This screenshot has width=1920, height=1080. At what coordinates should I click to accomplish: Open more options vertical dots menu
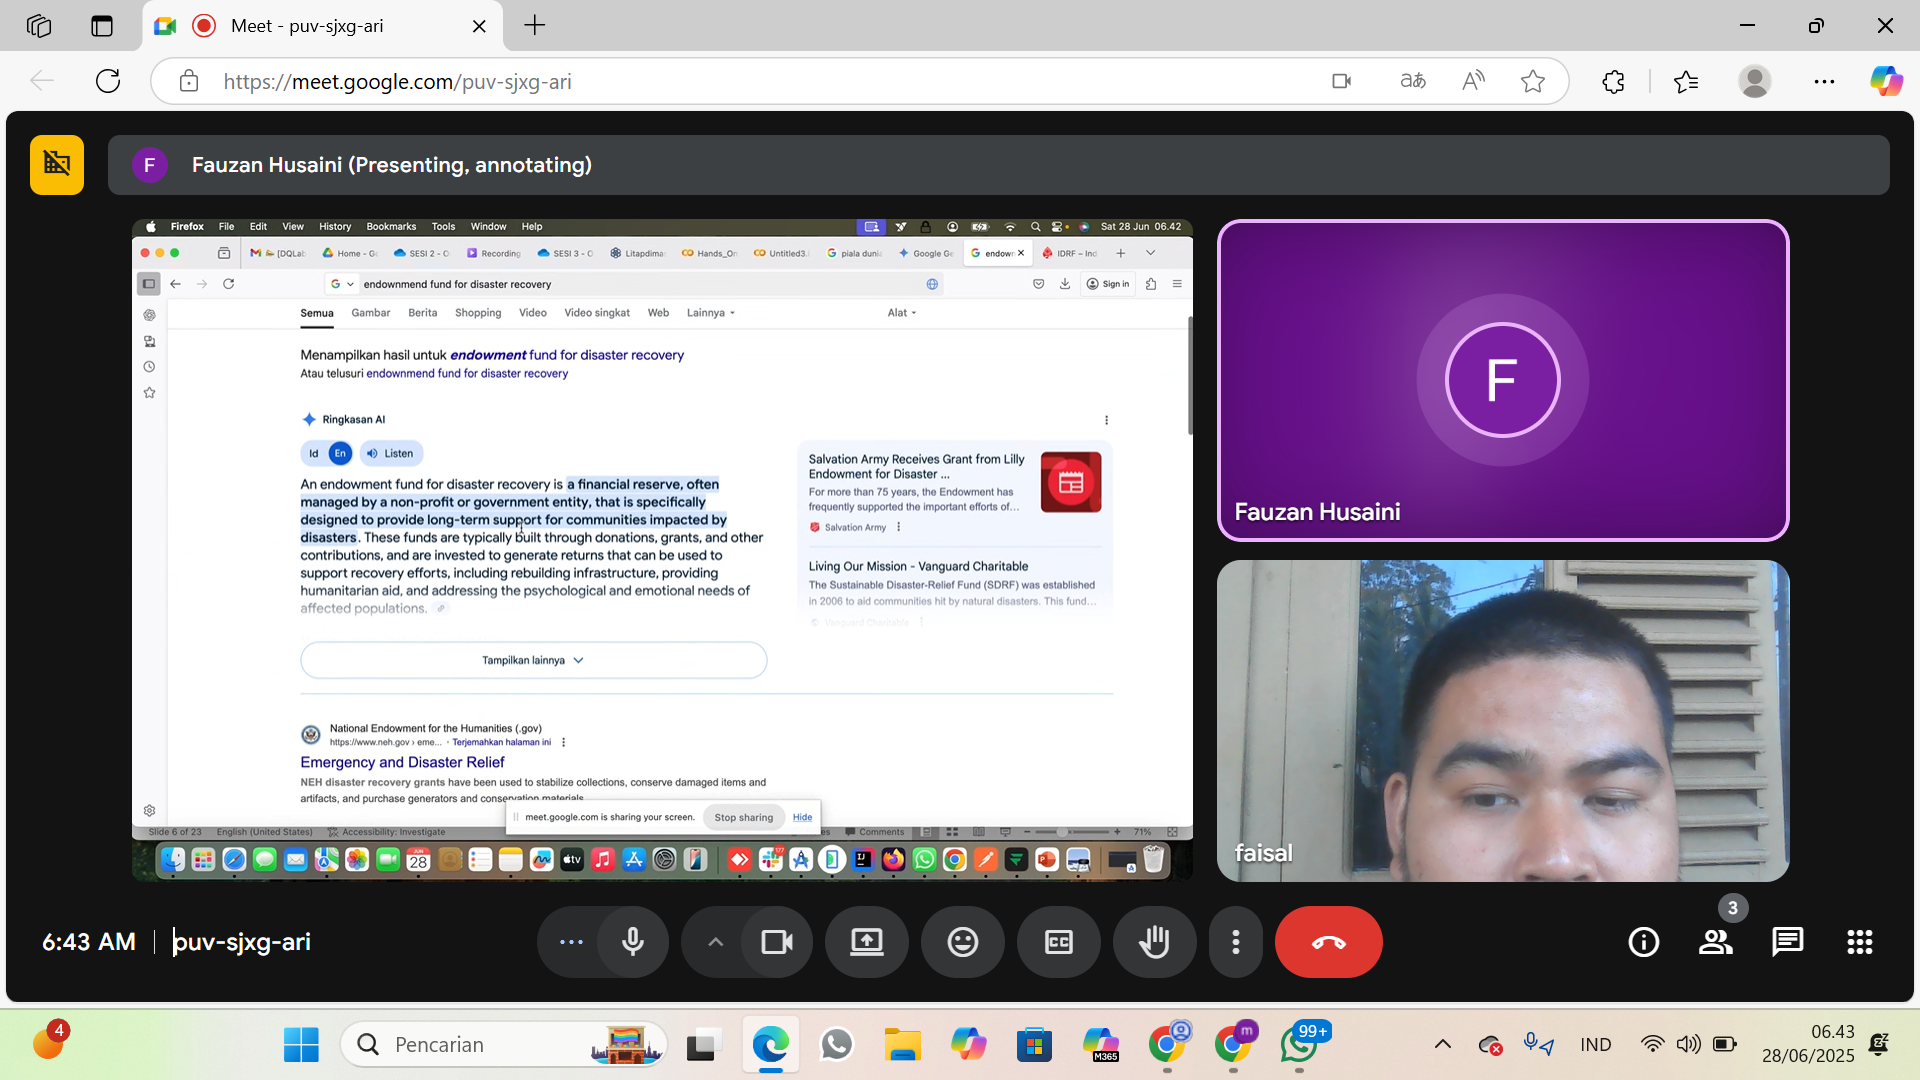(x=1236, y=942)
